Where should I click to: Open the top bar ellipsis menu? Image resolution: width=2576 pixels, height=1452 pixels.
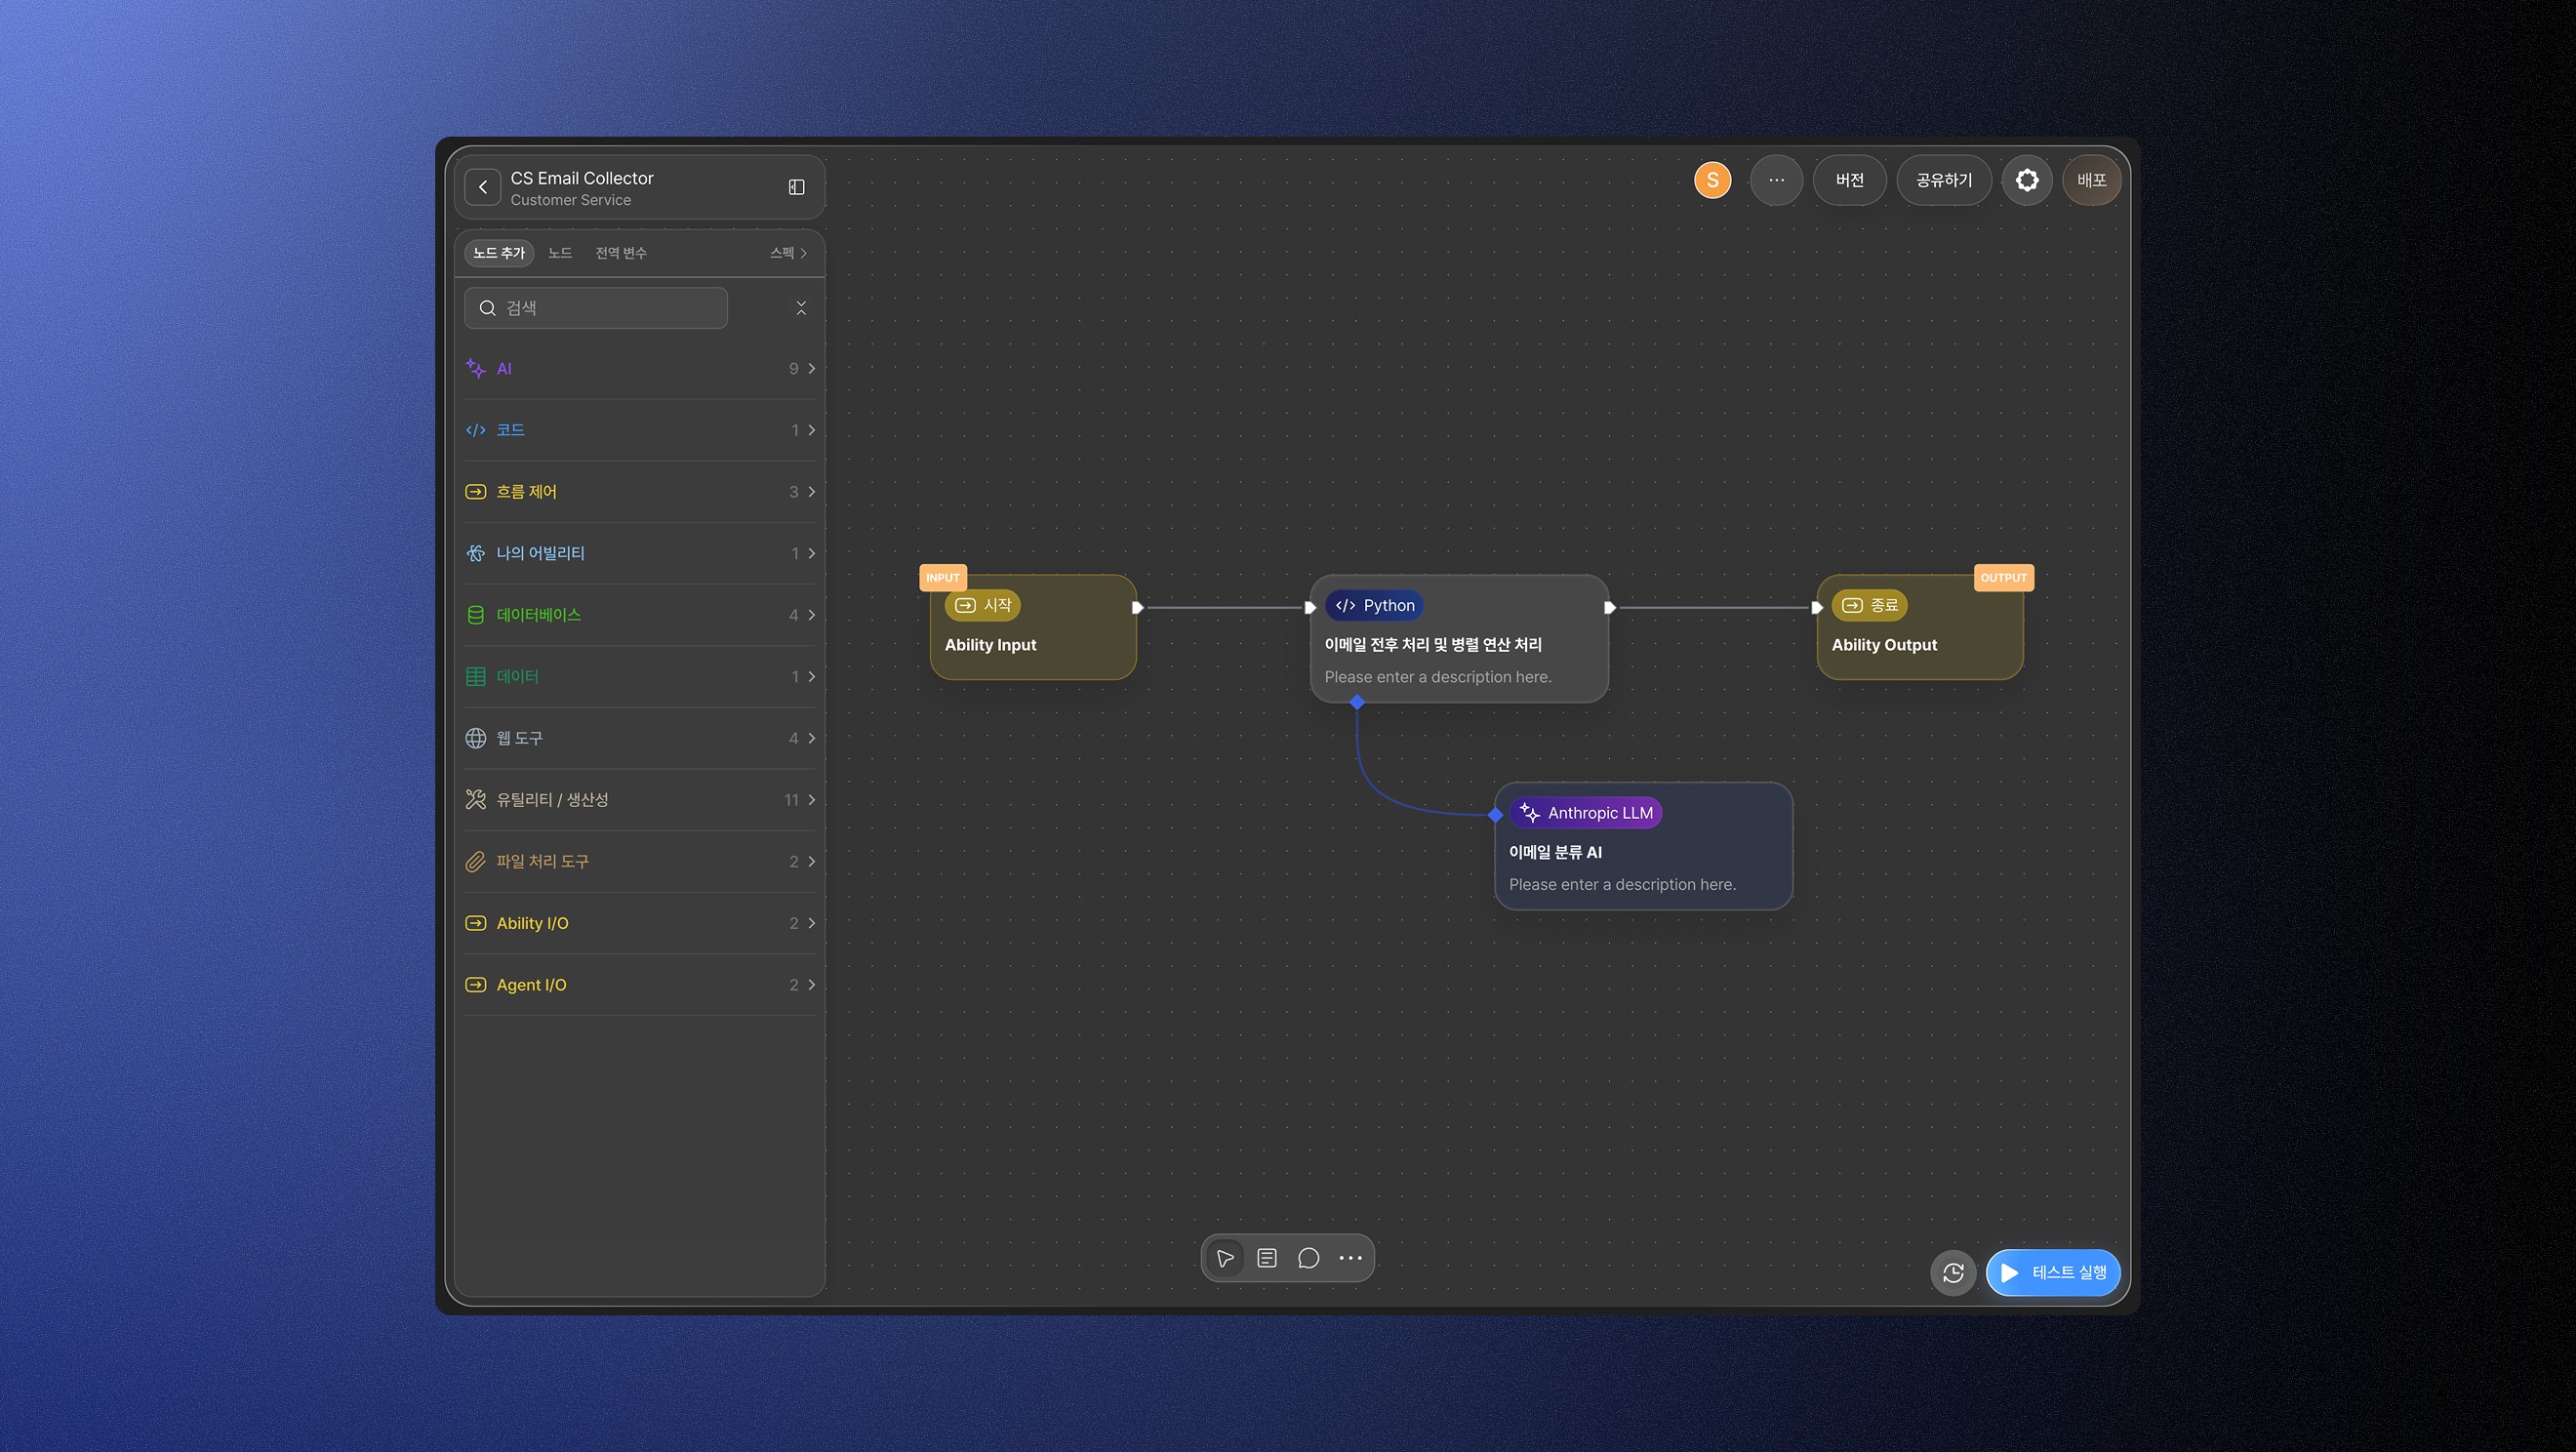(1776, 180)
